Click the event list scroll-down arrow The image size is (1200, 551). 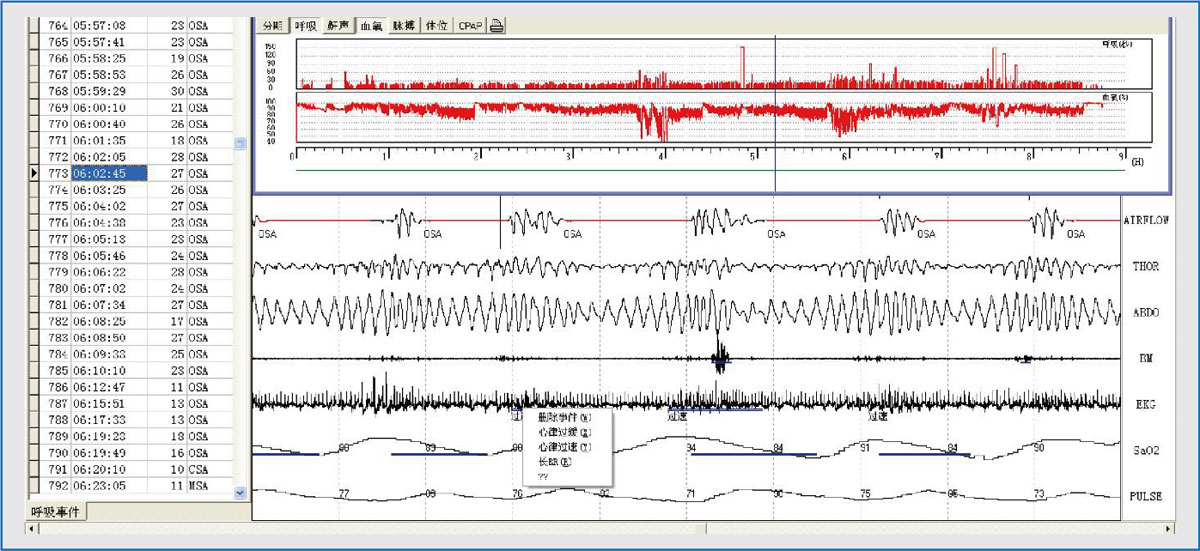240,492
